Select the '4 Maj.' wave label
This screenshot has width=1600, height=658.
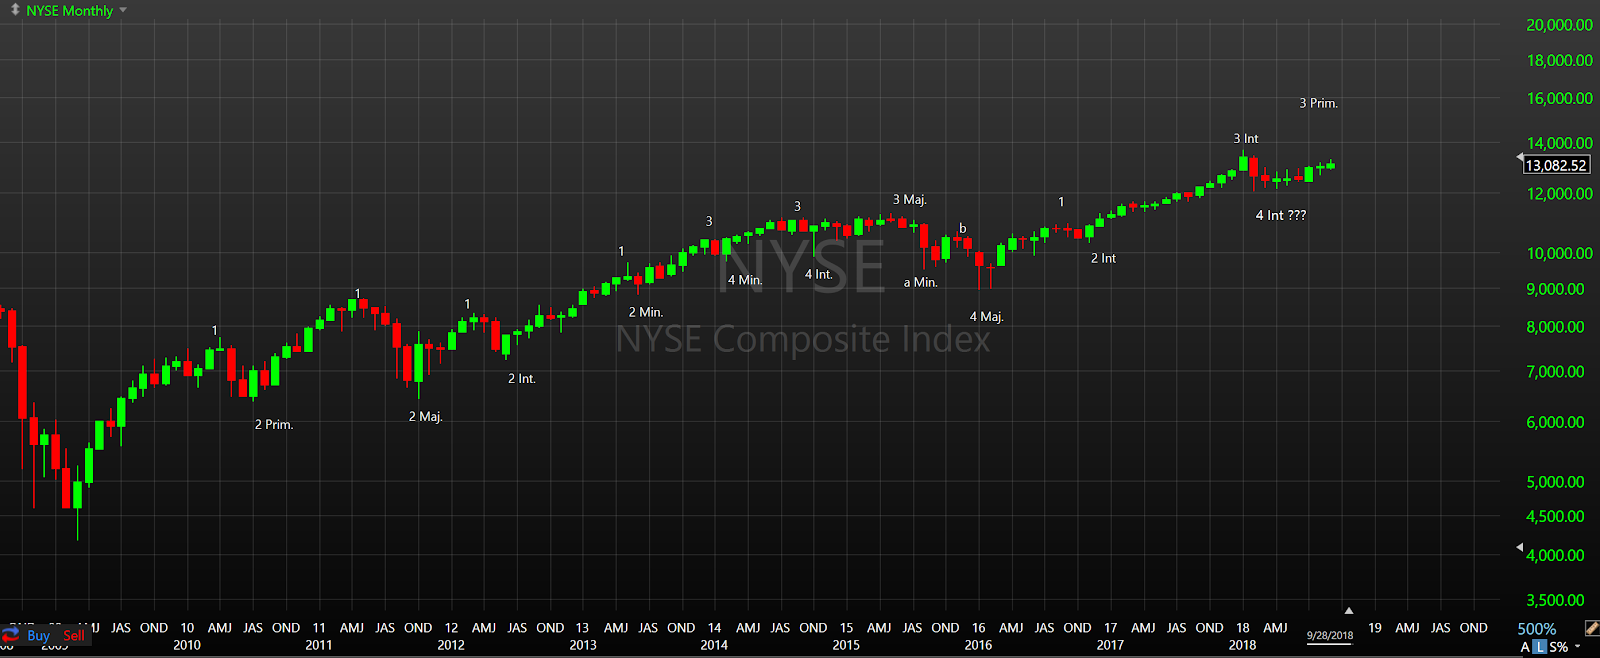pyautogui.click(x=986, y=316)
